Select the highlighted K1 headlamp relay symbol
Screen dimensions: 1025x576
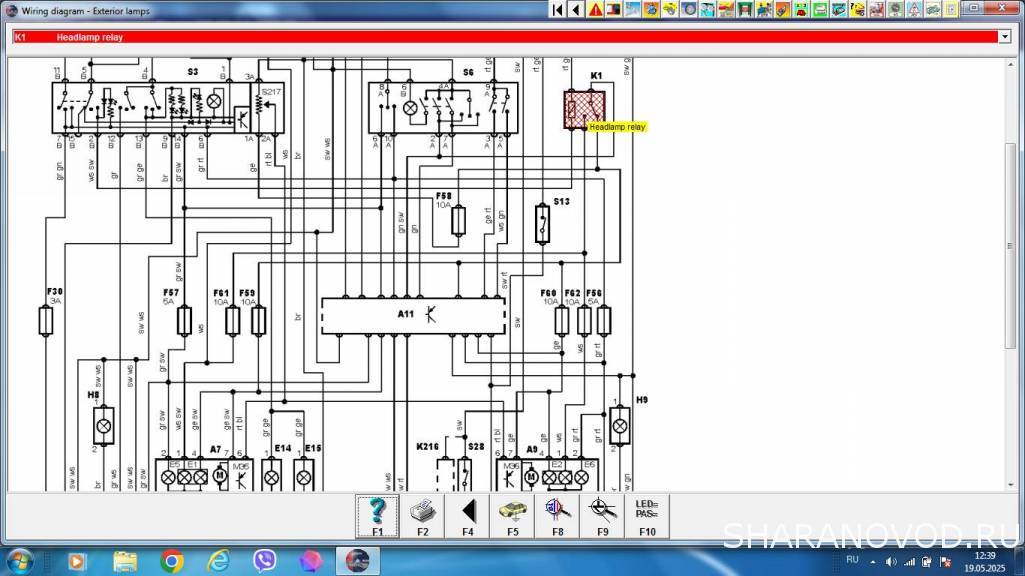coord(583,110)
